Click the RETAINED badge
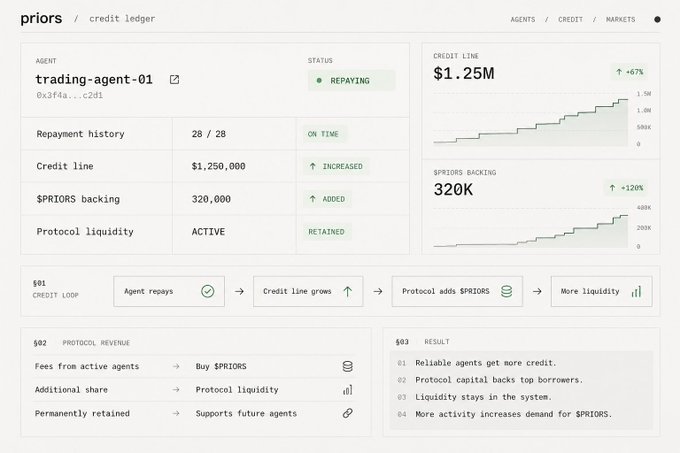 tap(327, 231)
